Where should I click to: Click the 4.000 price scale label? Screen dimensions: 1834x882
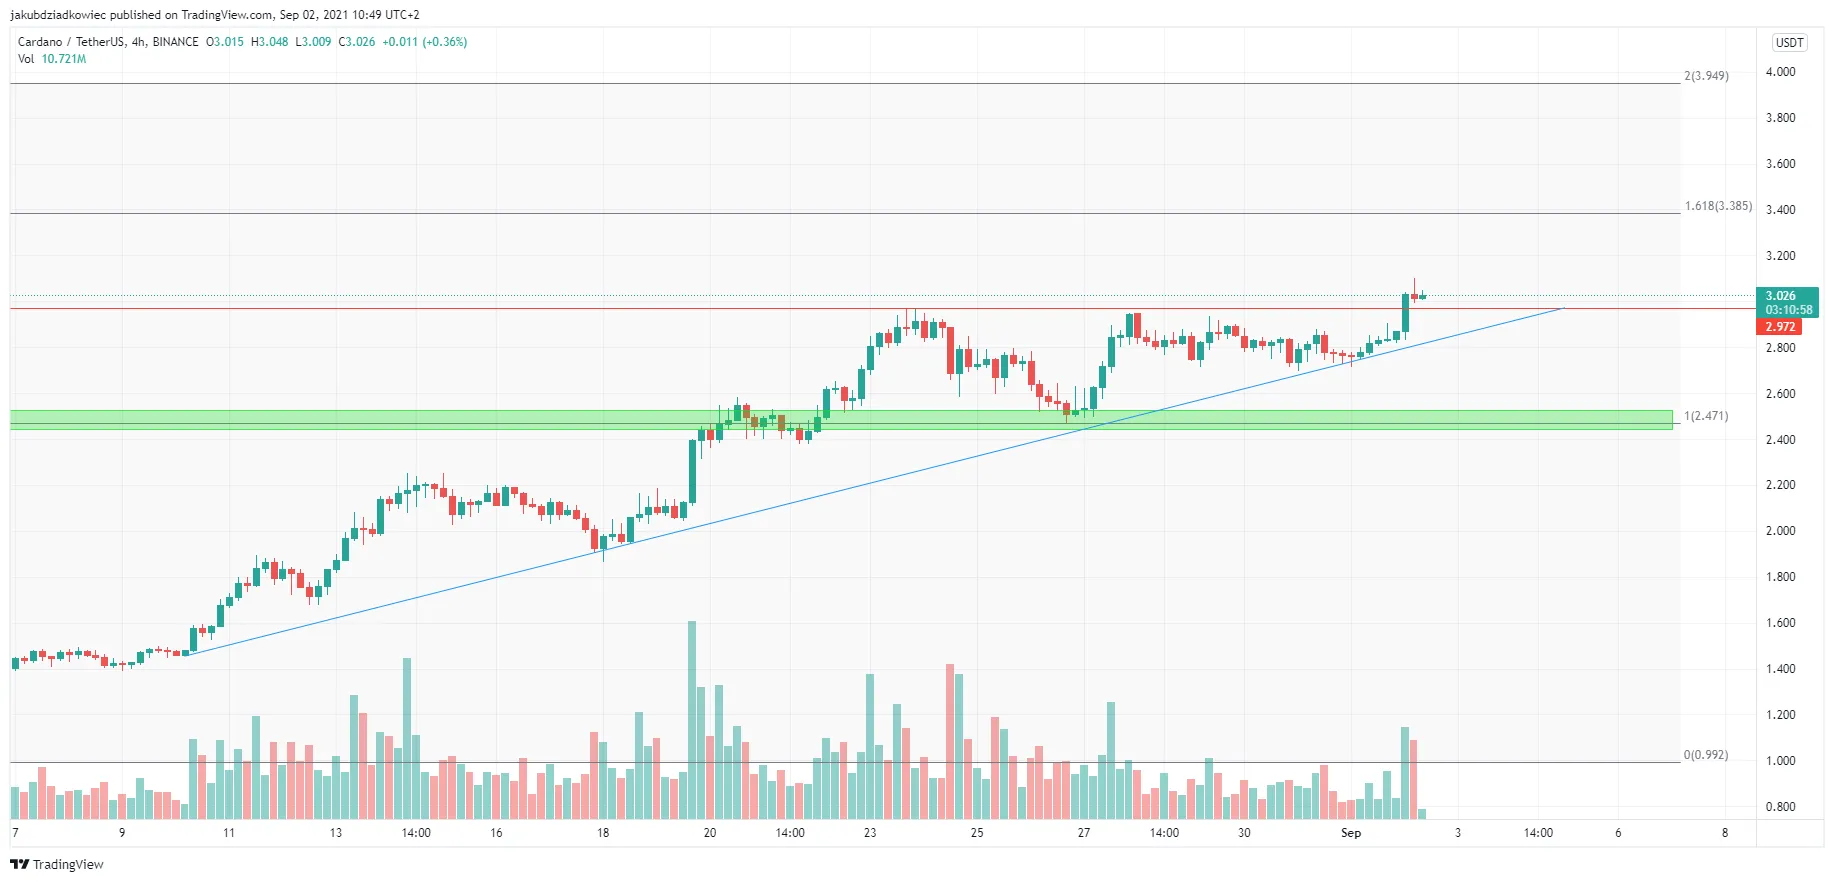point(1780,72)
